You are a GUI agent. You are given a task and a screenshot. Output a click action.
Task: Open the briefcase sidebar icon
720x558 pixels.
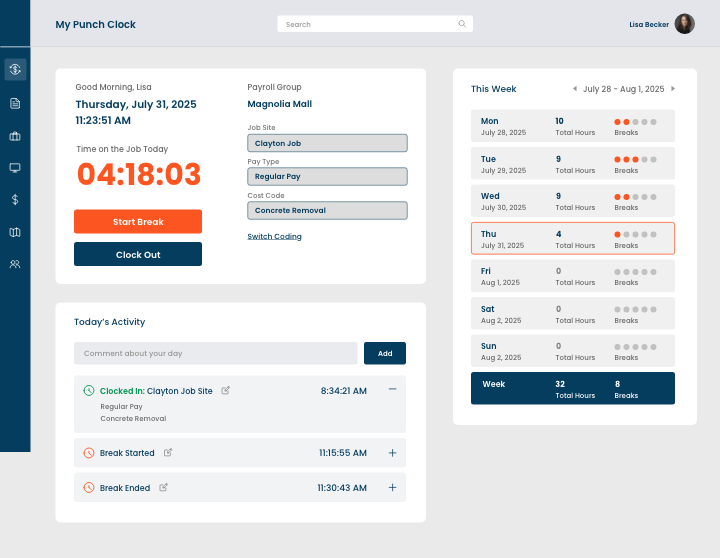(15, 136)
